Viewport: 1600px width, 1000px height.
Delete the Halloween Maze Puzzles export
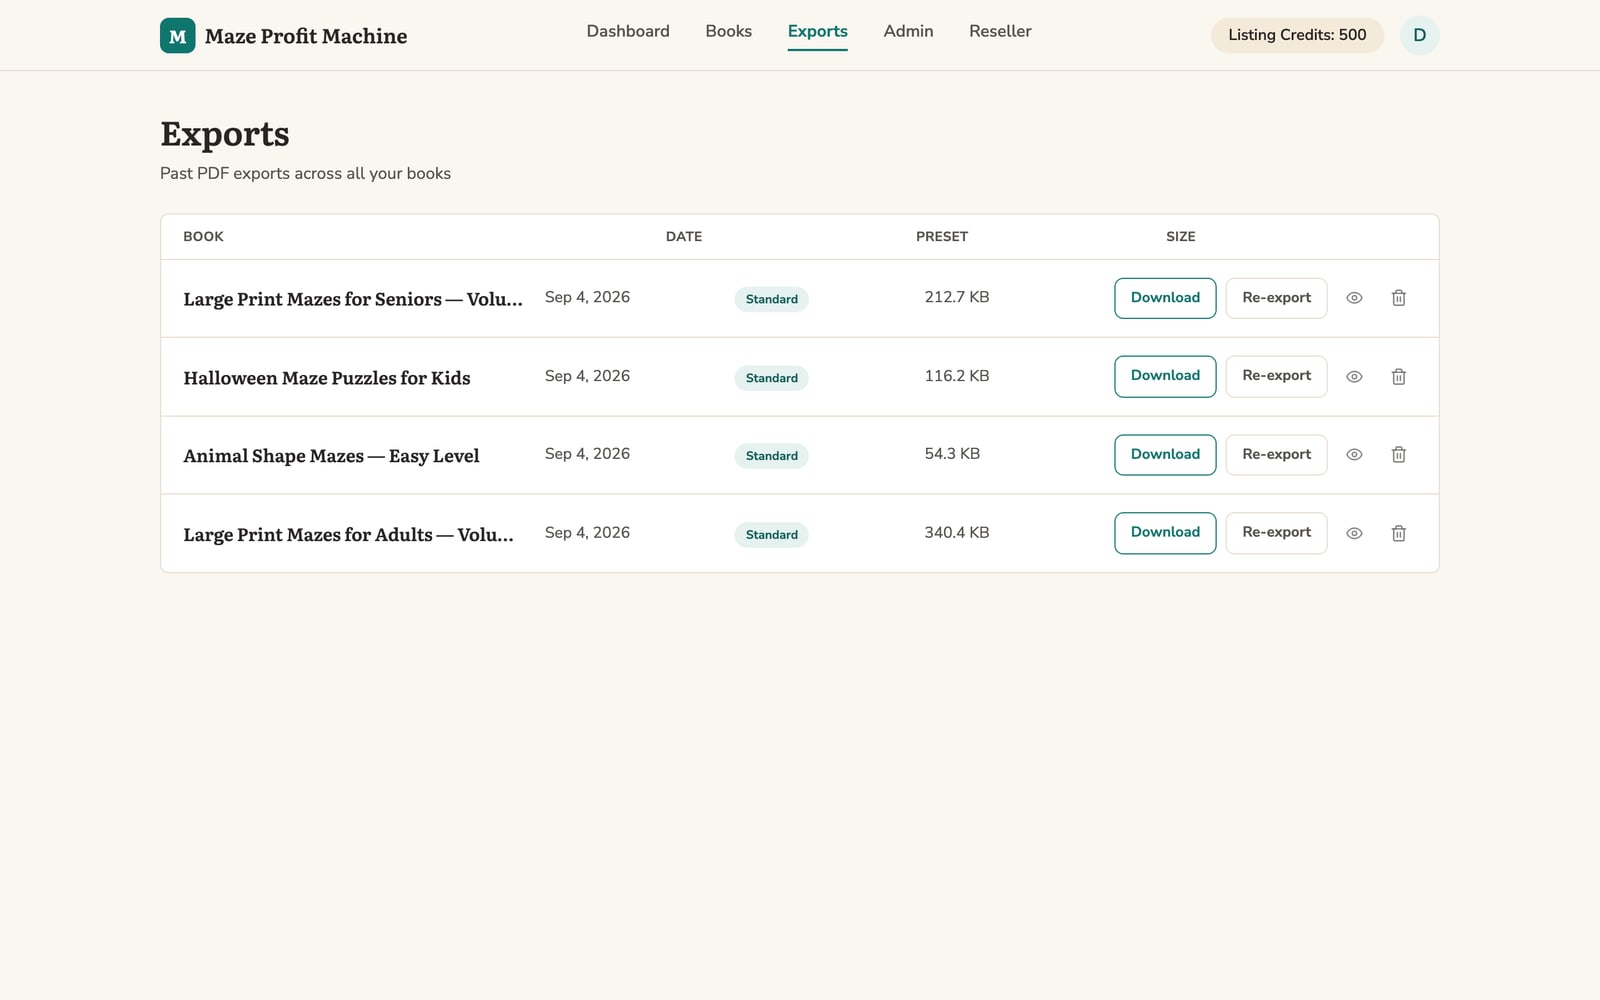(1399, 377)
